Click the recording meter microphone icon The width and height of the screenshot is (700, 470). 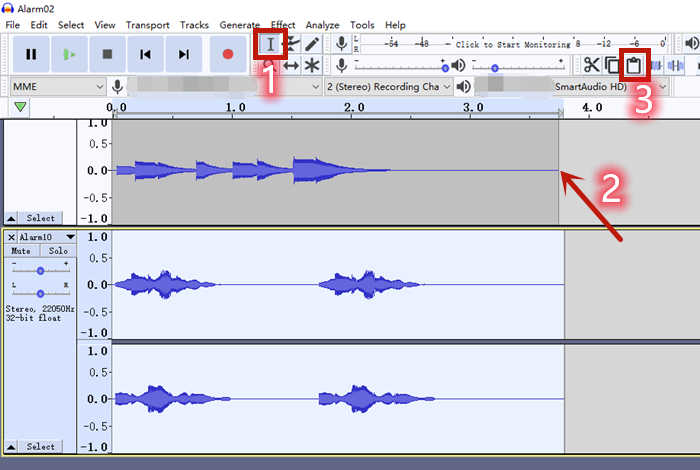(x=342, y=44)
